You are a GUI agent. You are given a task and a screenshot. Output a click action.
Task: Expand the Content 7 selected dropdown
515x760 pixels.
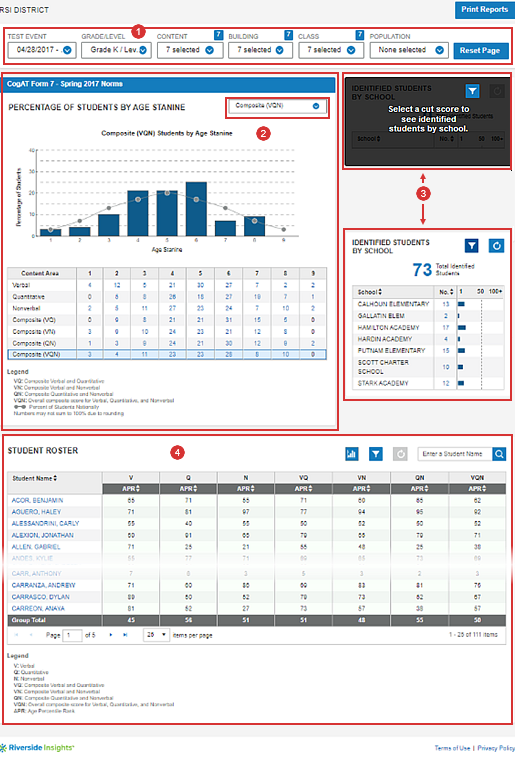[x=190, y=50]
